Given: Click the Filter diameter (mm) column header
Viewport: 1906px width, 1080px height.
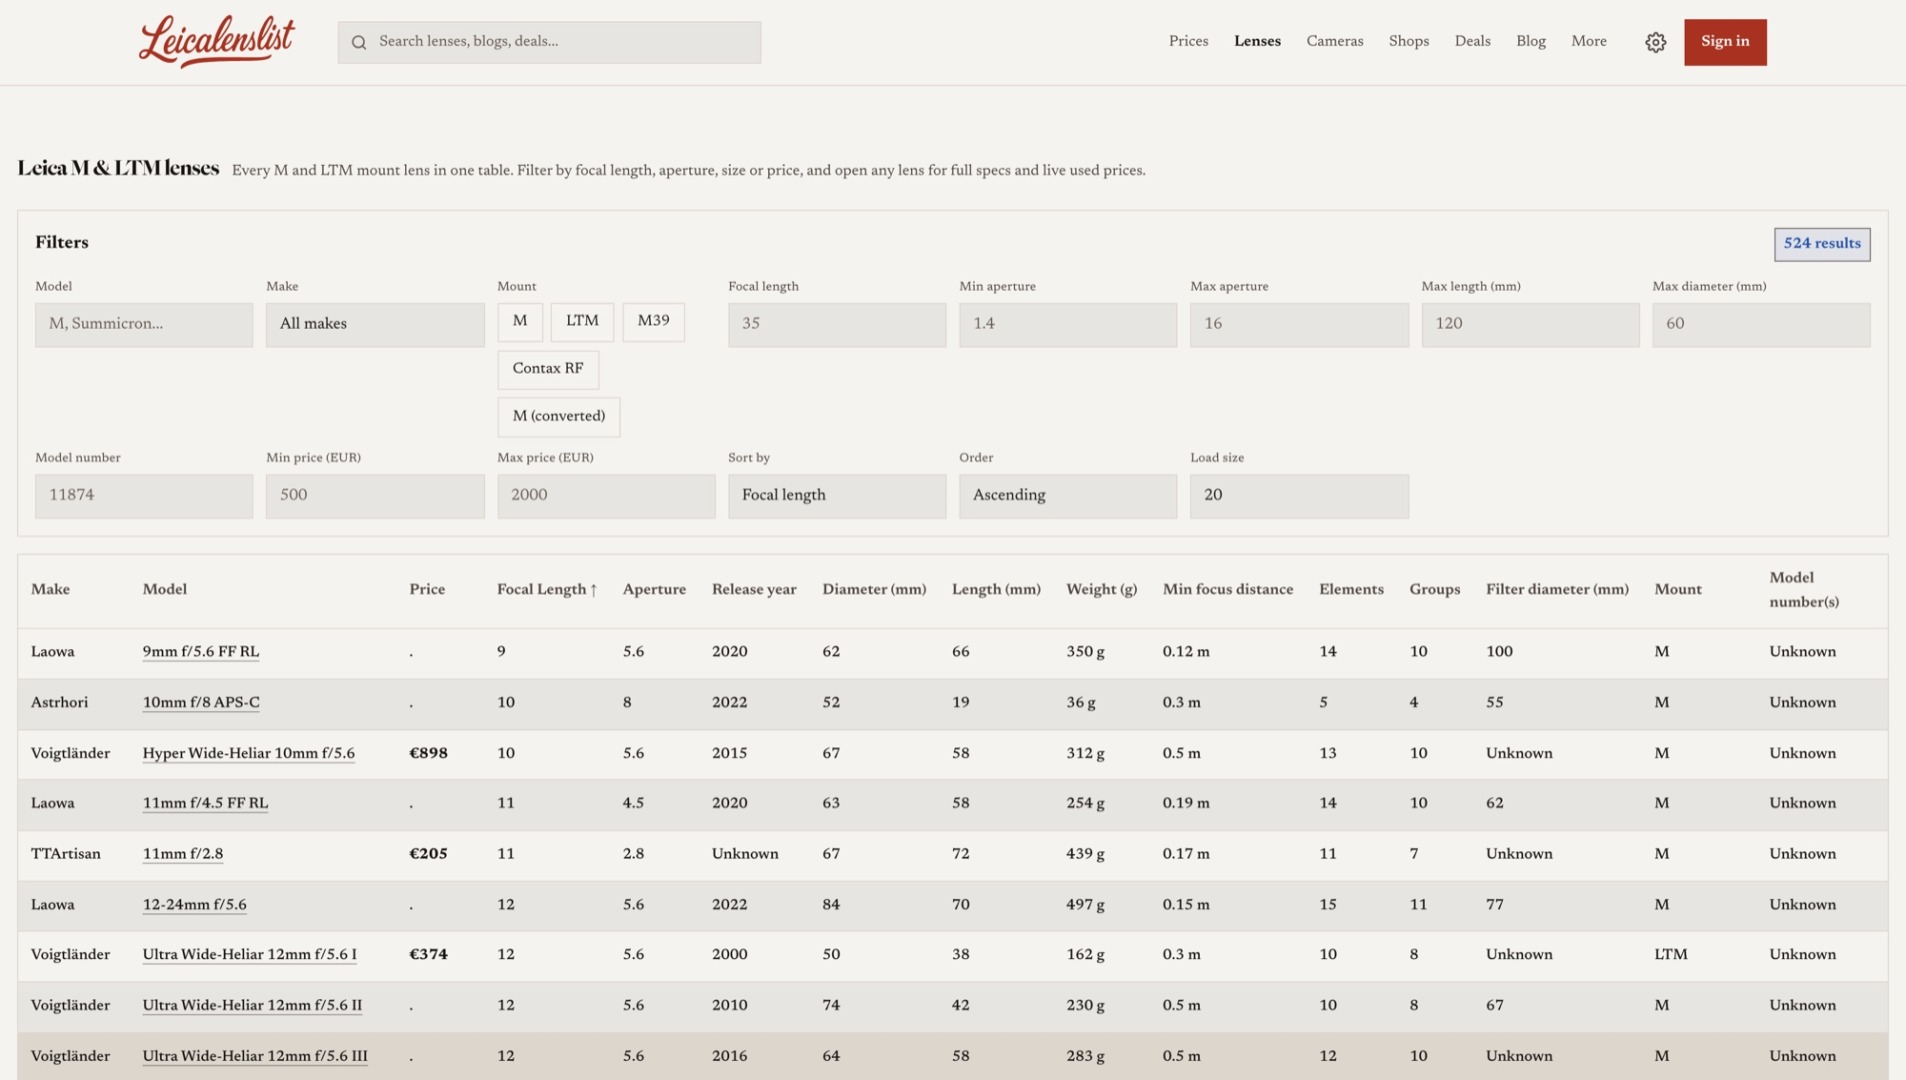Looking at the screenshot, I should (1557, 590).
